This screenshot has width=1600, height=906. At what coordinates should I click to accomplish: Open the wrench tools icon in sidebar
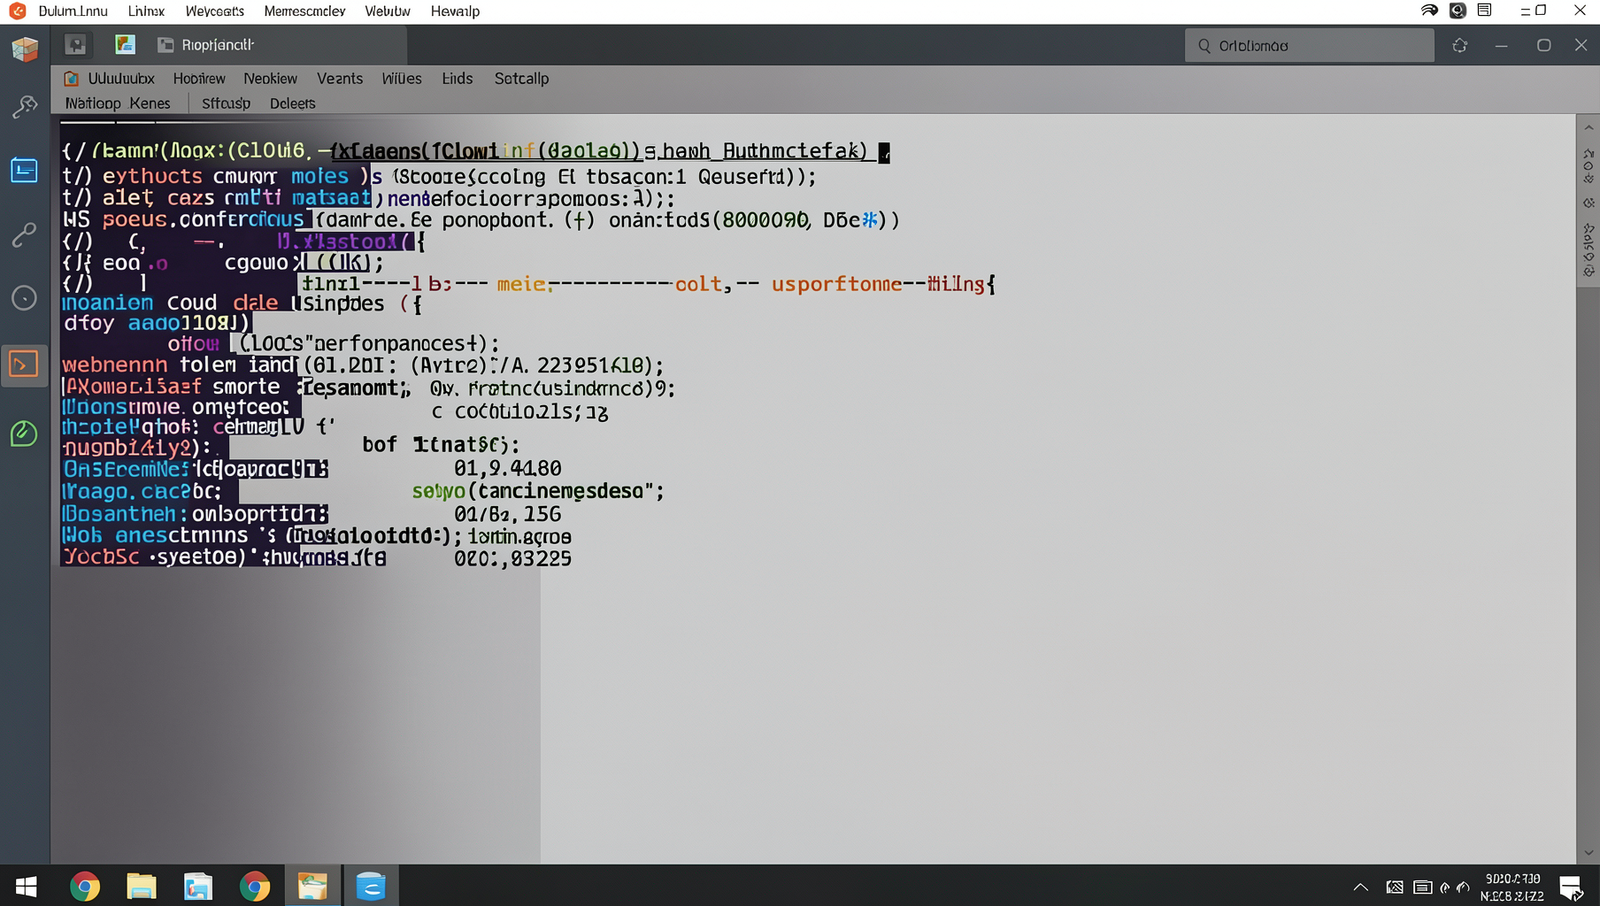24,106
